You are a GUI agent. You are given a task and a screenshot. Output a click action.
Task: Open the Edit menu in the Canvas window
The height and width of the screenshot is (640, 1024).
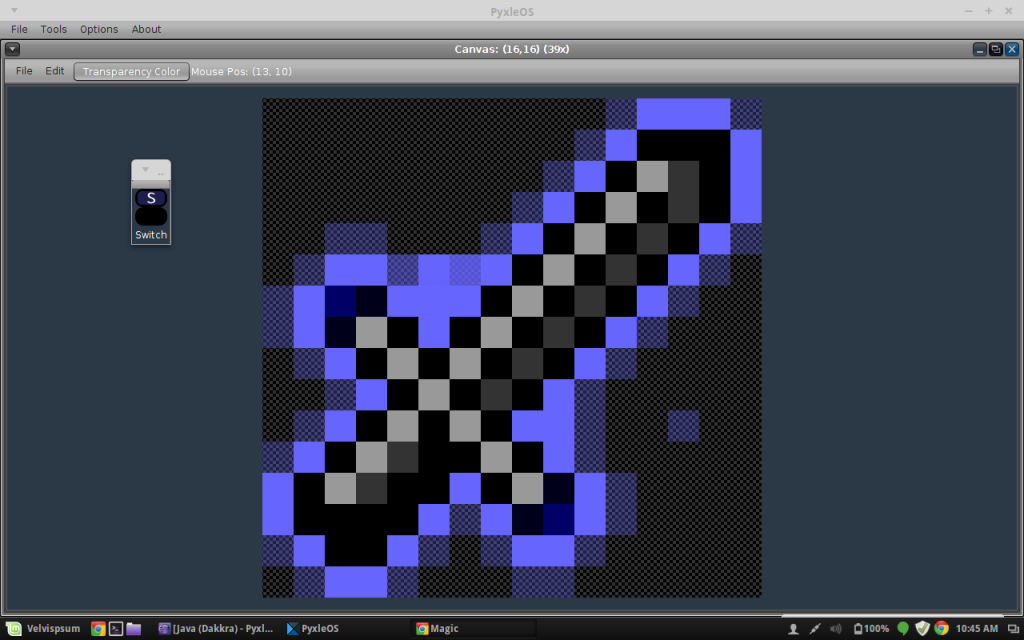55,71
